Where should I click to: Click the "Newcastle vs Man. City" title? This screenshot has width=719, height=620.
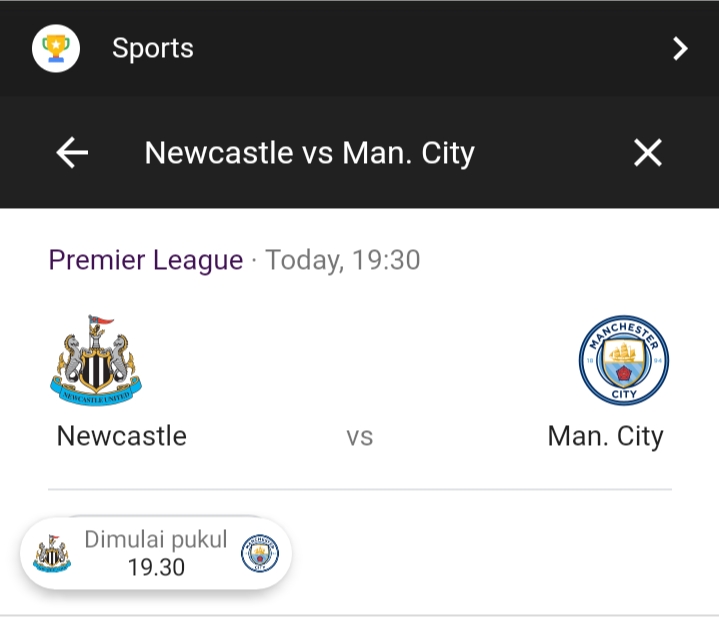click(x=309, y=153)
